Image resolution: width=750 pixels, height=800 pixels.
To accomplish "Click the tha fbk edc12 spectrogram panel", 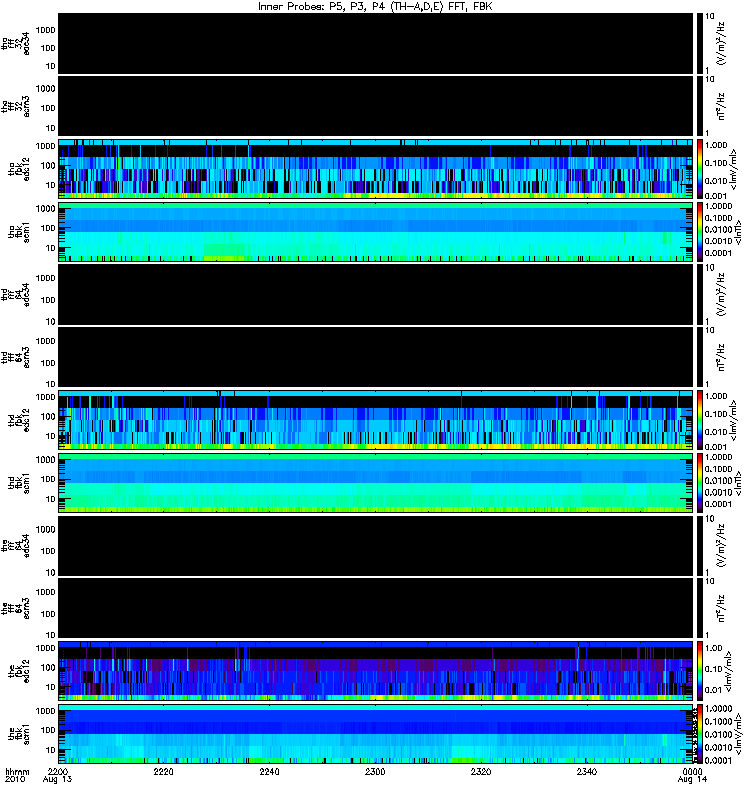I will (376, 169).
